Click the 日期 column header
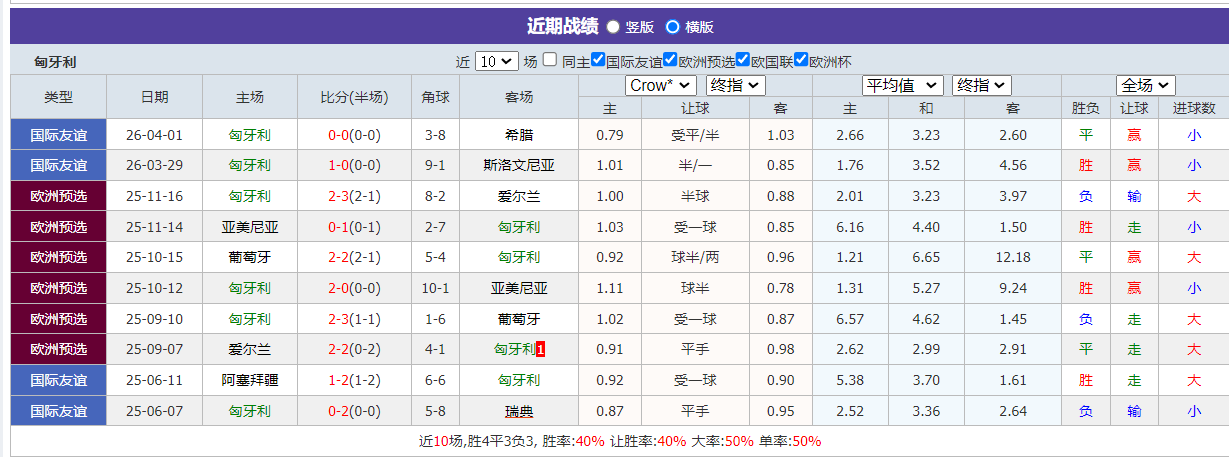Viewport: 1229px width, 457px height. [155, 97]
